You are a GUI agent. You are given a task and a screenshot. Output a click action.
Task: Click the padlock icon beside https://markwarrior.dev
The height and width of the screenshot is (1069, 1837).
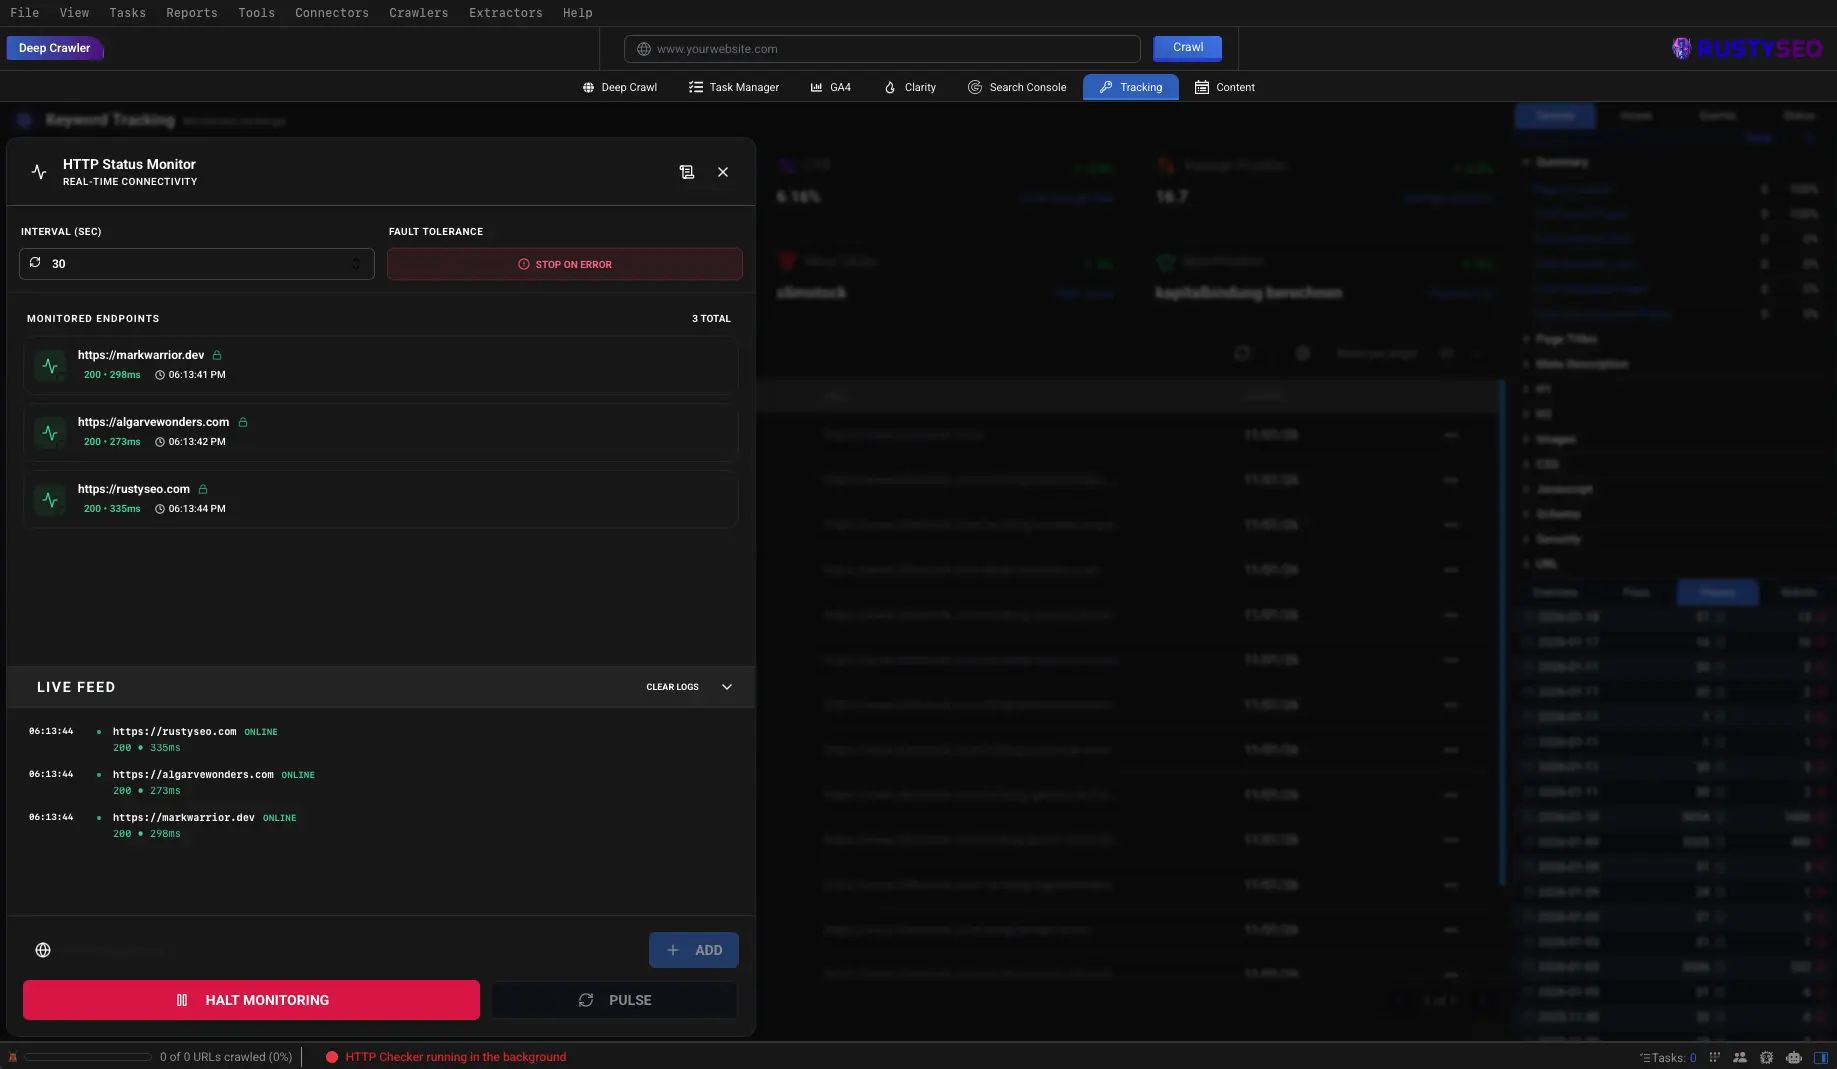(x=216, y=355)
